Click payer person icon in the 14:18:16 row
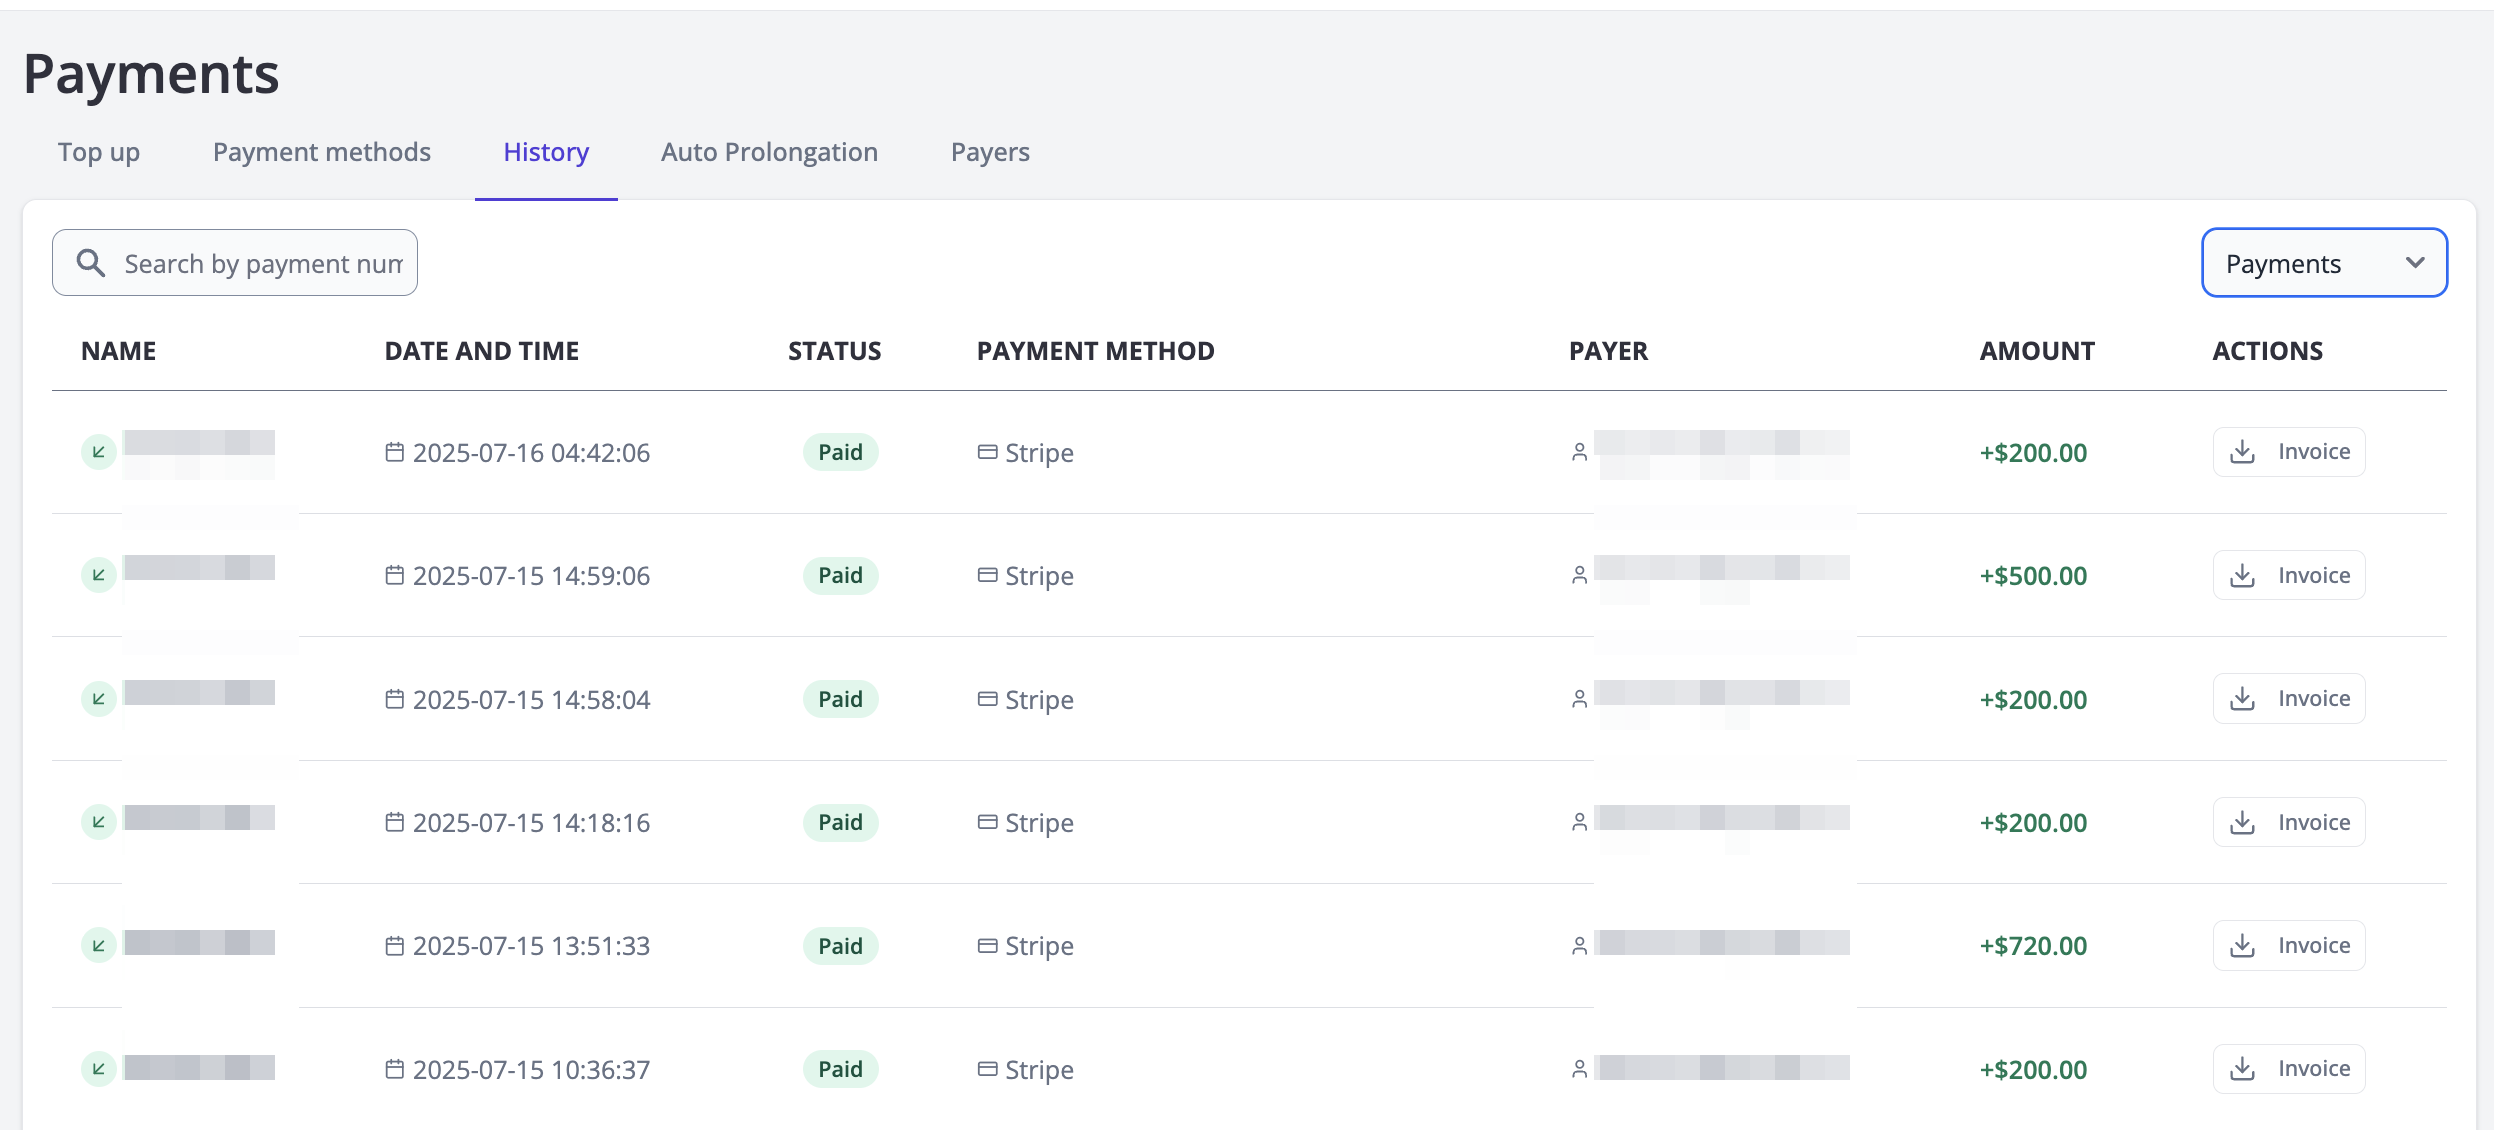The width and height of the screenshot is (2494, 1130). coord(1579,822)
